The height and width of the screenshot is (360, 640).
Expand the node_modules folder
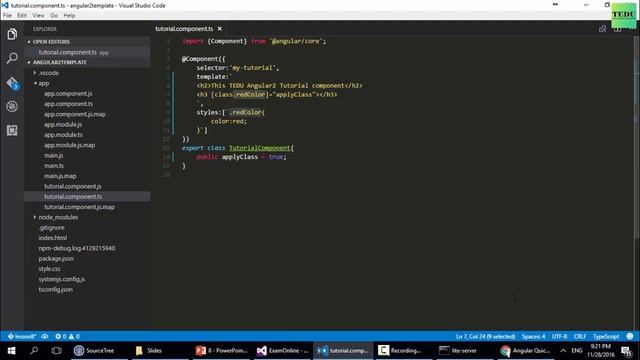[x=58, y=217]
